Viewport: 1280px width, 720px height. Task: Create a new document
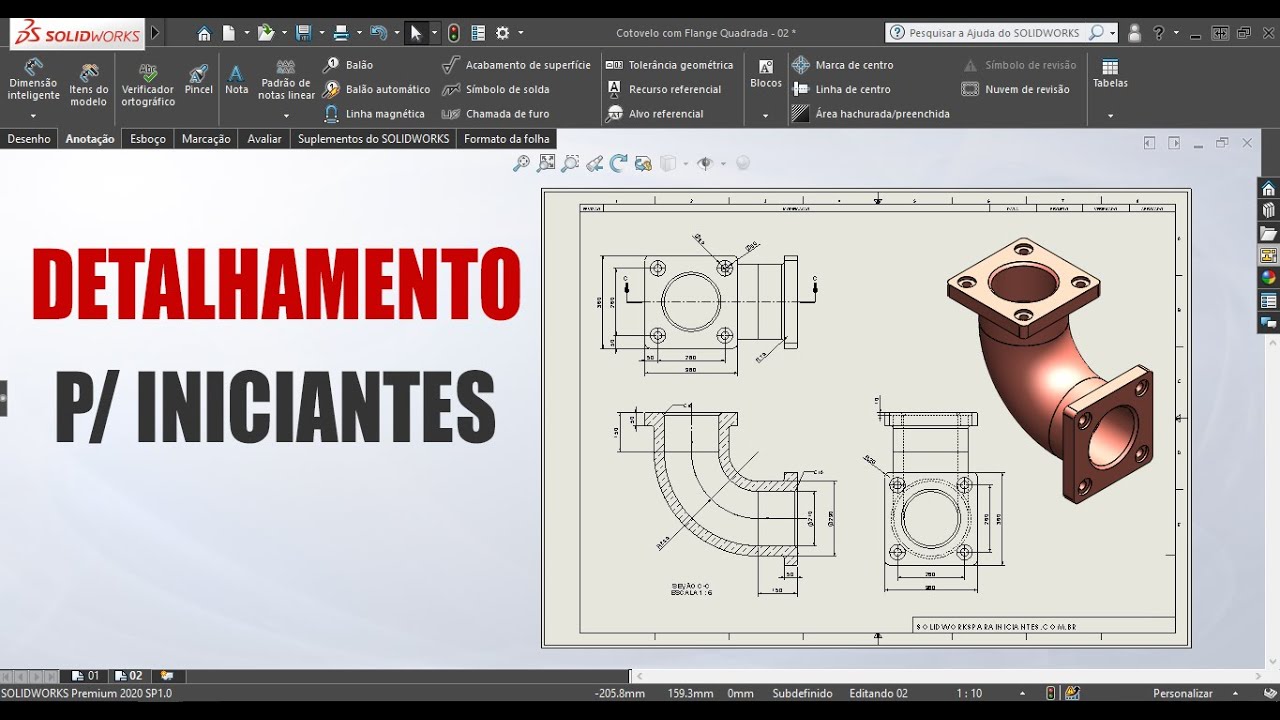[228, 33]
